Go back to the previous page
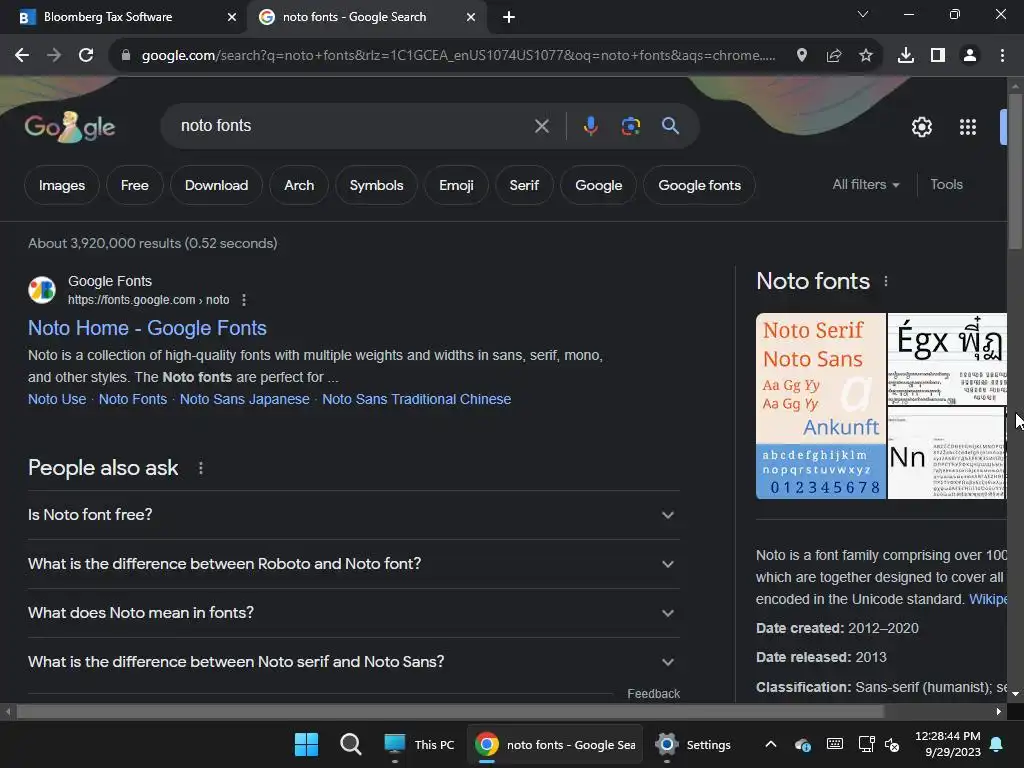The height and width of the screenshot is (768, 1024). [x=22, y=56]
